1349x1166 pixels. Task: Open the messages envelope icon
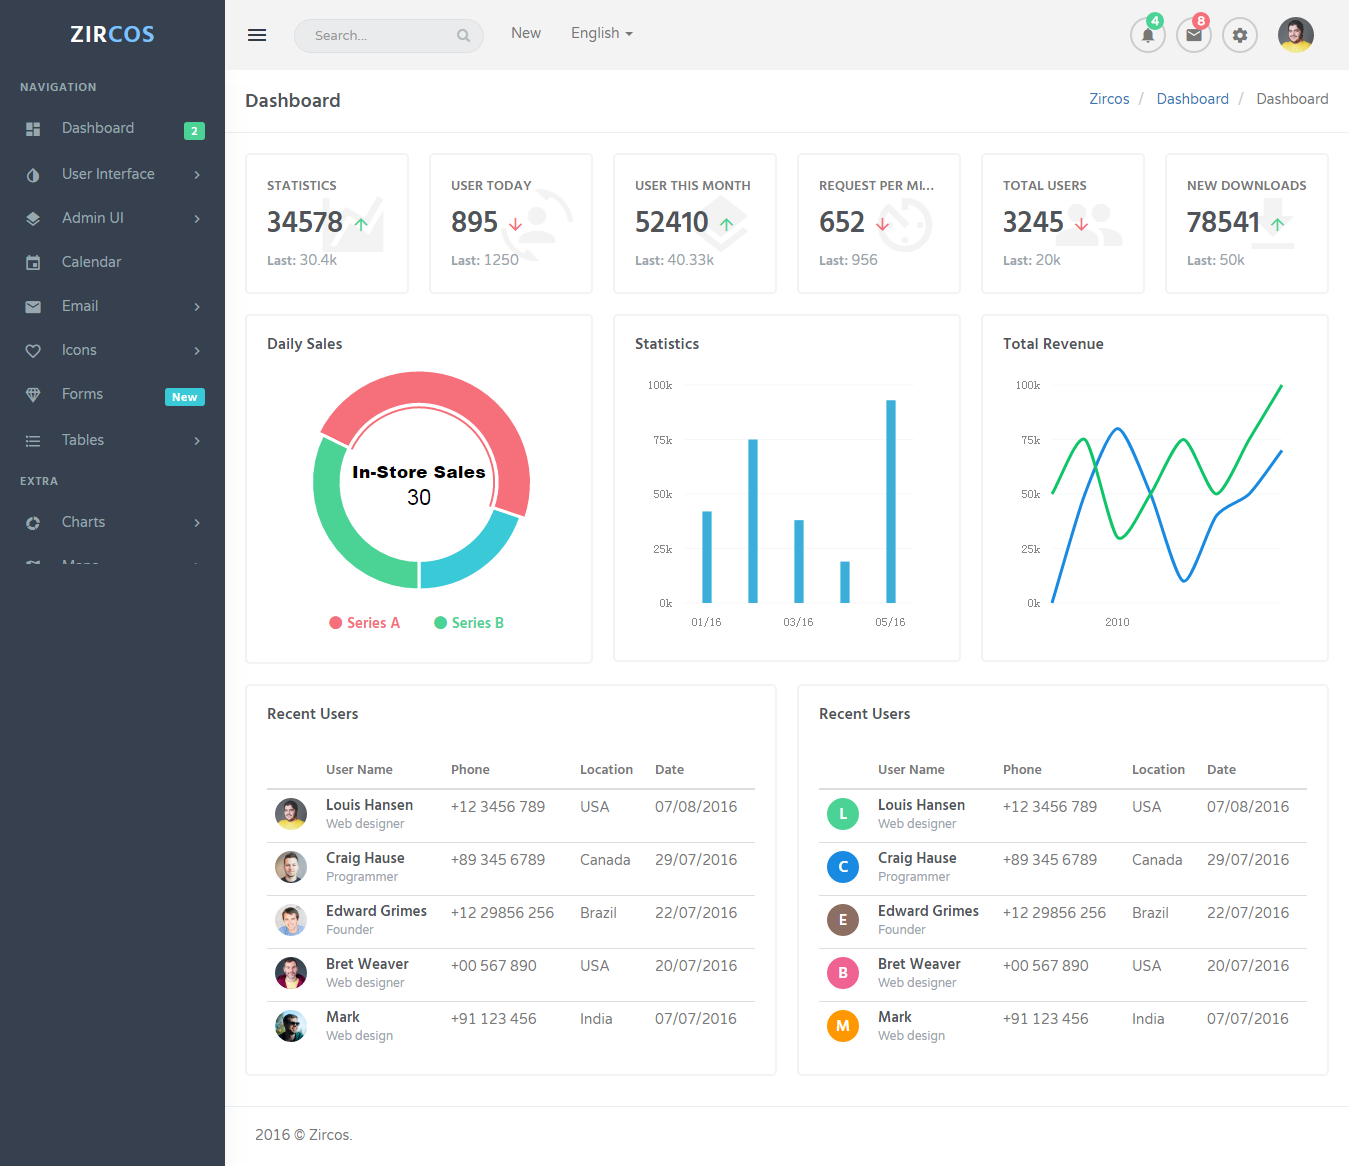point(1194,35)
